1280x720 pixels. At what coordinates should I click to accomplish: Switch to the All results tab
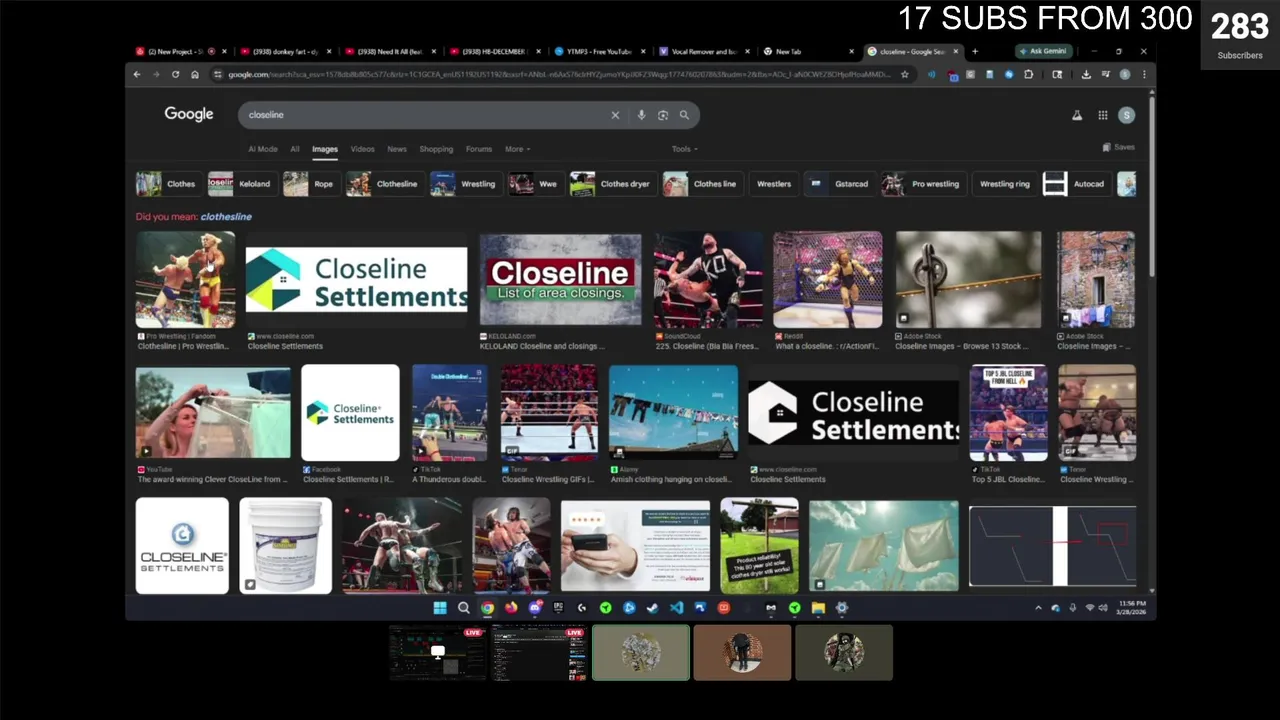pyautogui.click(x=295, y=149)
